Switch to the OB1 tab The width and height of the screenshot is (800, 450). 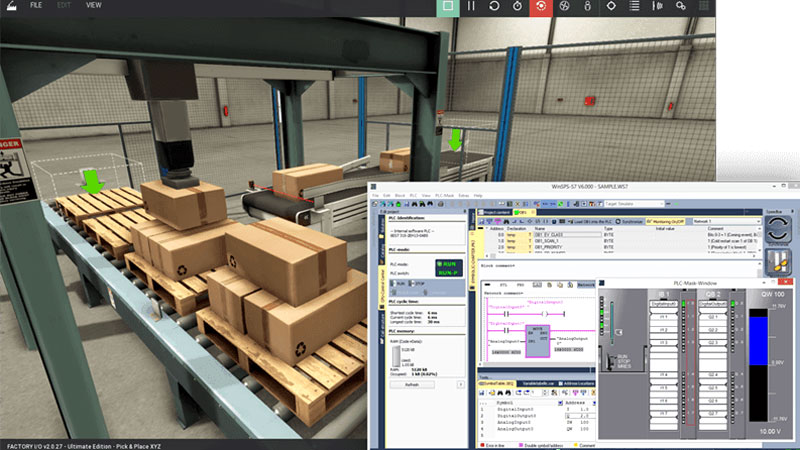(x=523, y=212)
